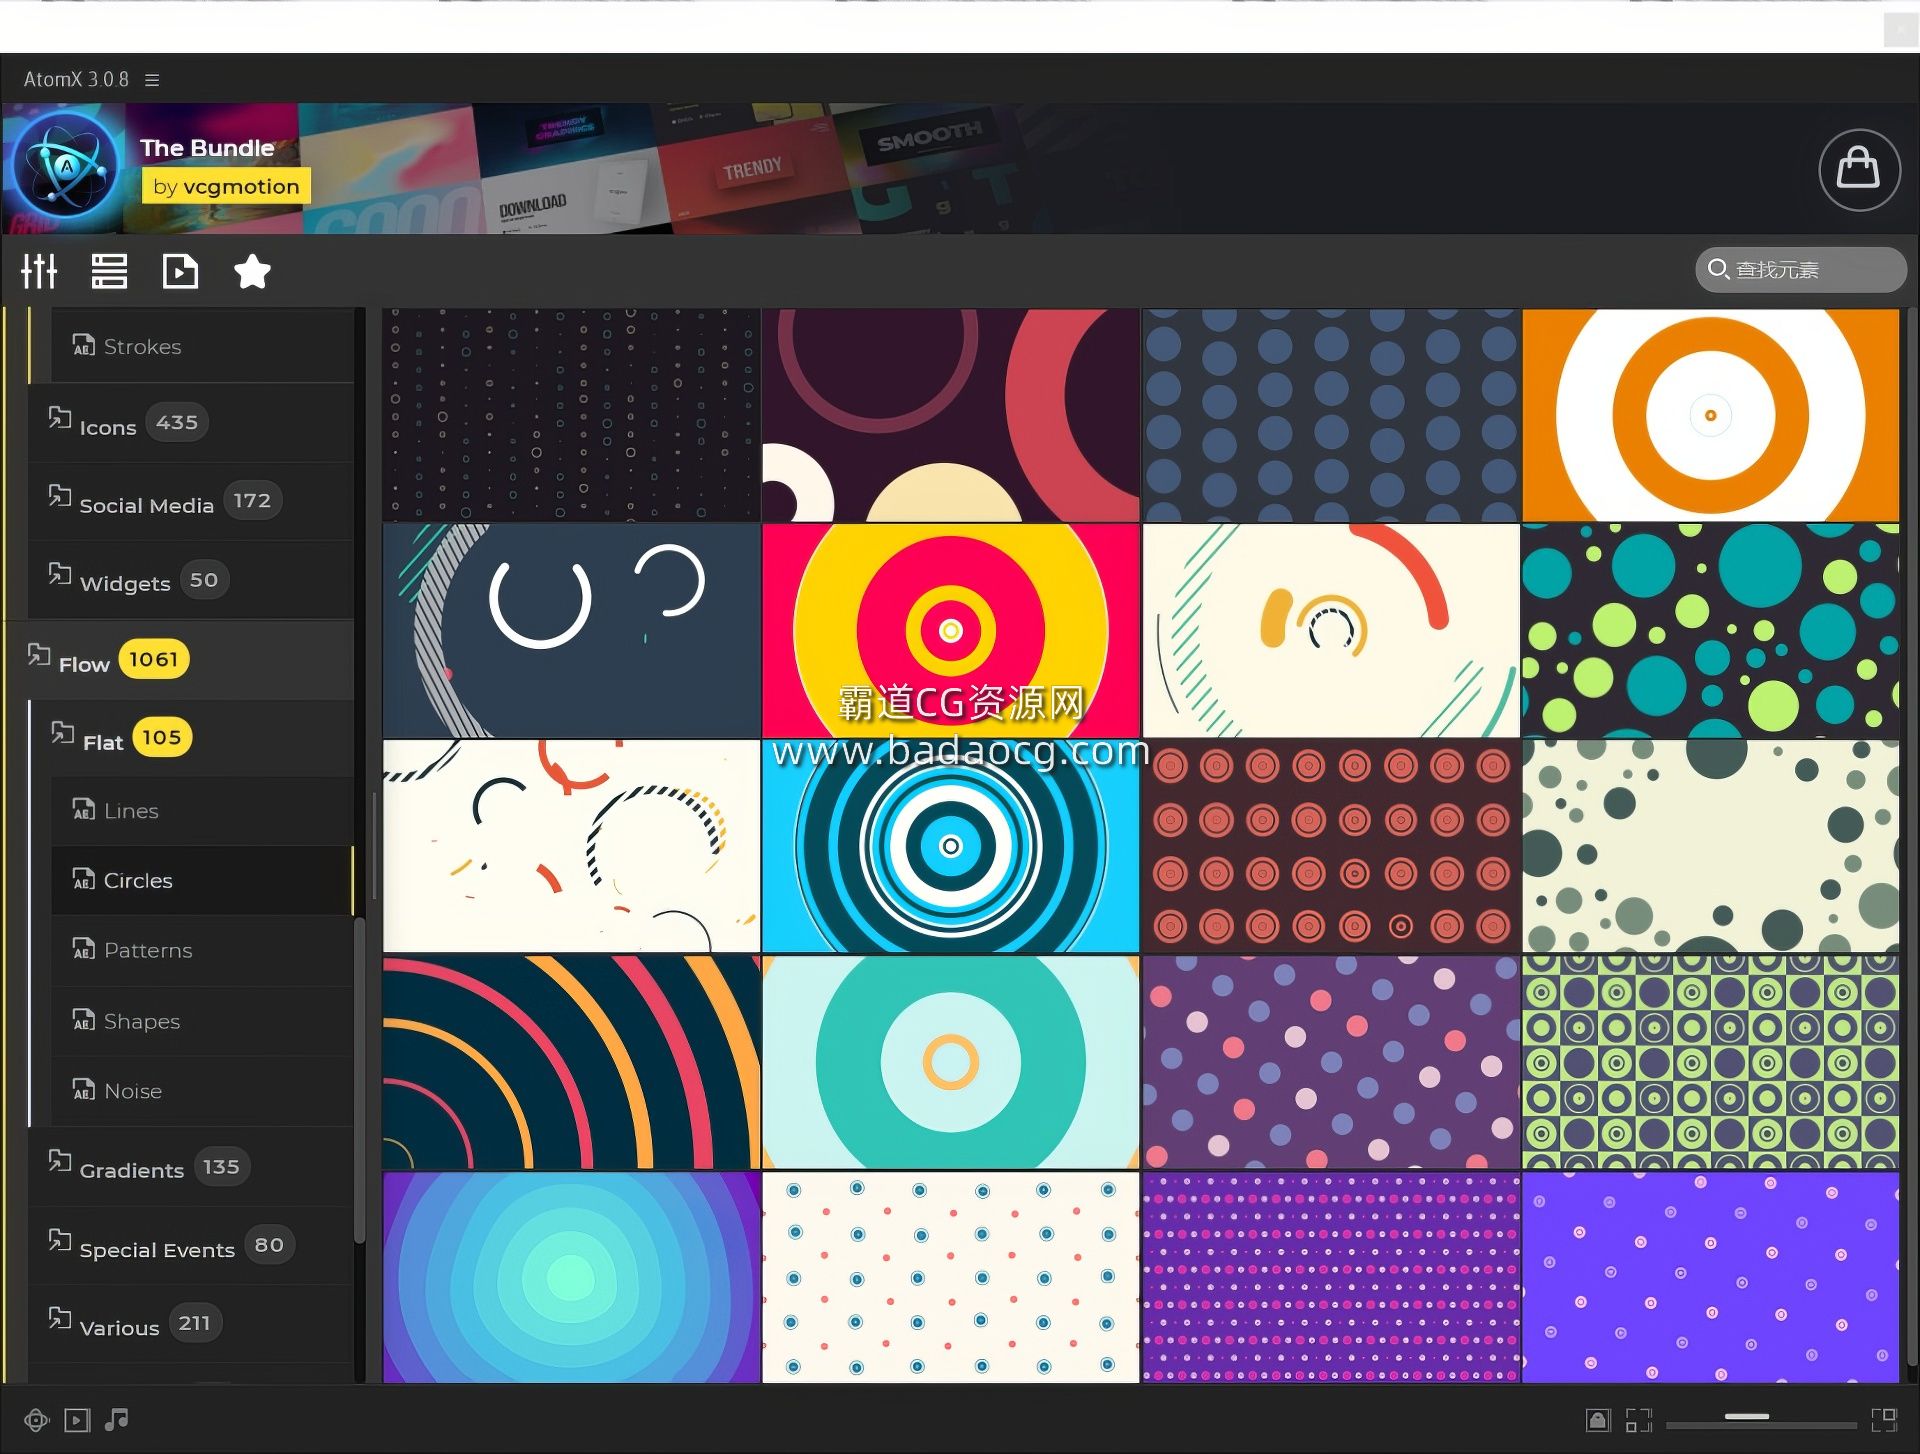Expand the Various 211 folder
1920x1454 pixels.
point(191,1324)
